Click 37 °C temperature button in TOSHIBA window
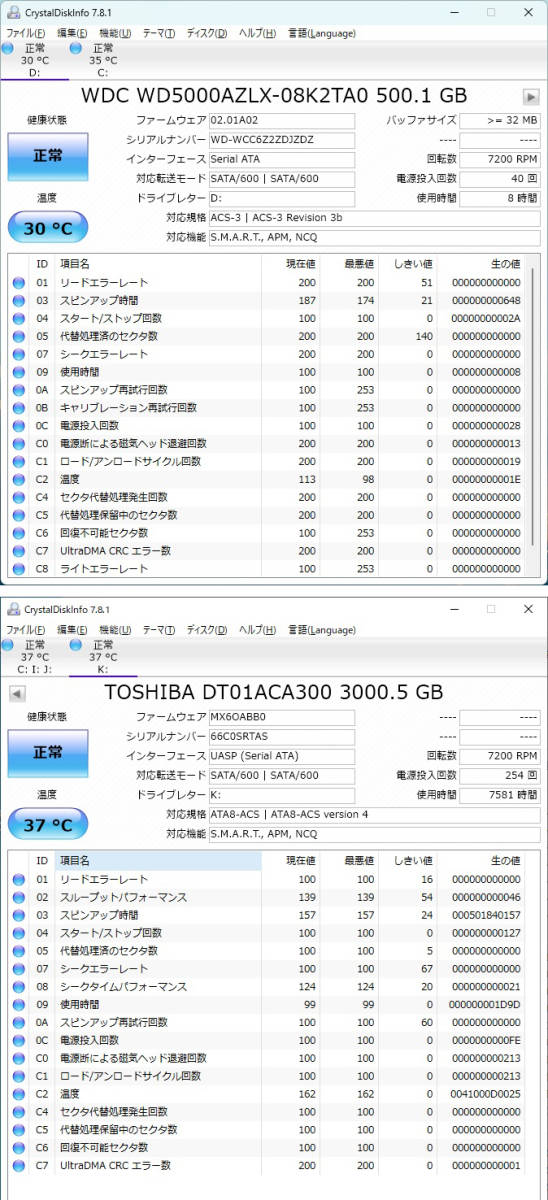The width and height of the screenshot is (548, 1200). [47, 826]
